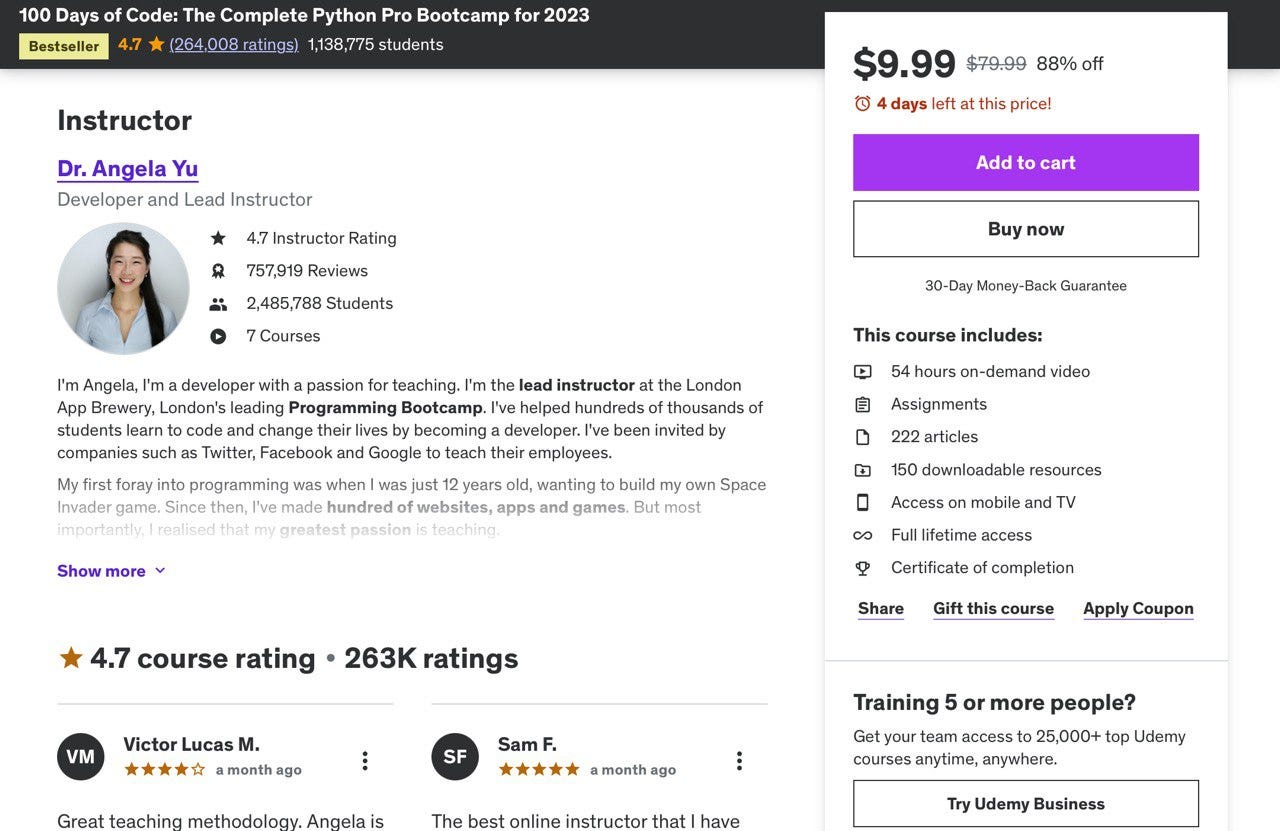Open Dr. Angela Yu's profile
The image size is (1280, 831).
(x=127, y=167)
